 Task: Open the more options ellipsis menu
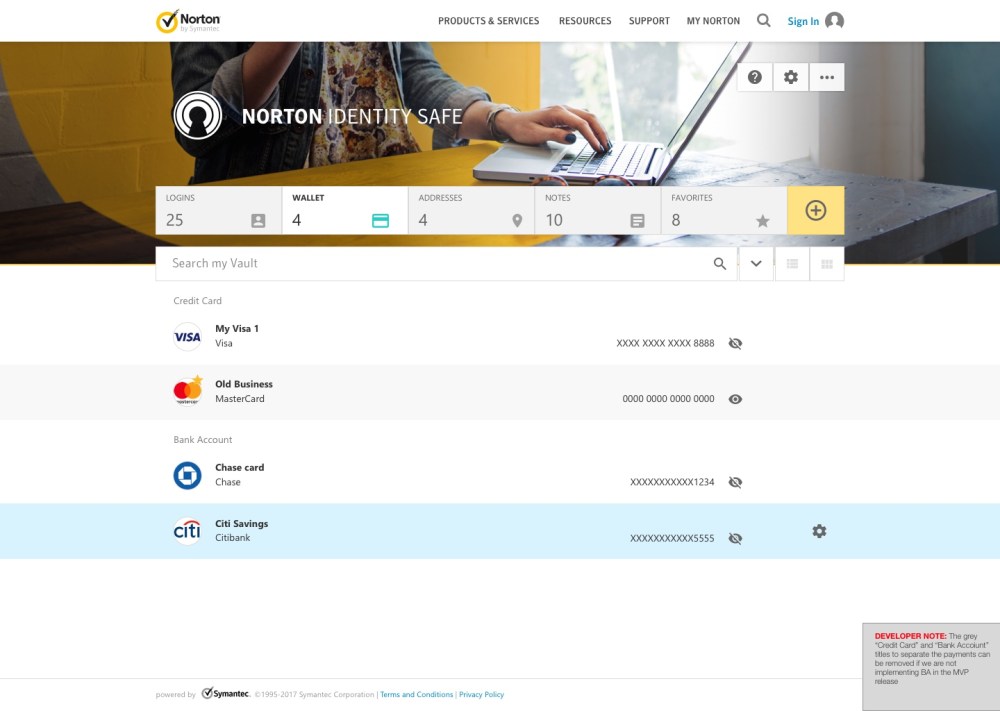827,77
